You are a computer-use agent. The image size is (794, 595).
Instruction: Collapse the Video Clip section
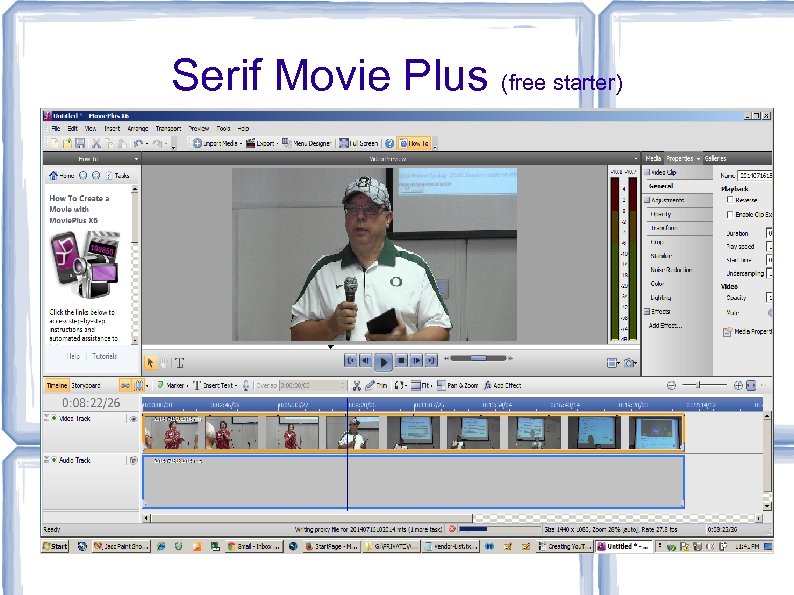[x=647, y=172]
